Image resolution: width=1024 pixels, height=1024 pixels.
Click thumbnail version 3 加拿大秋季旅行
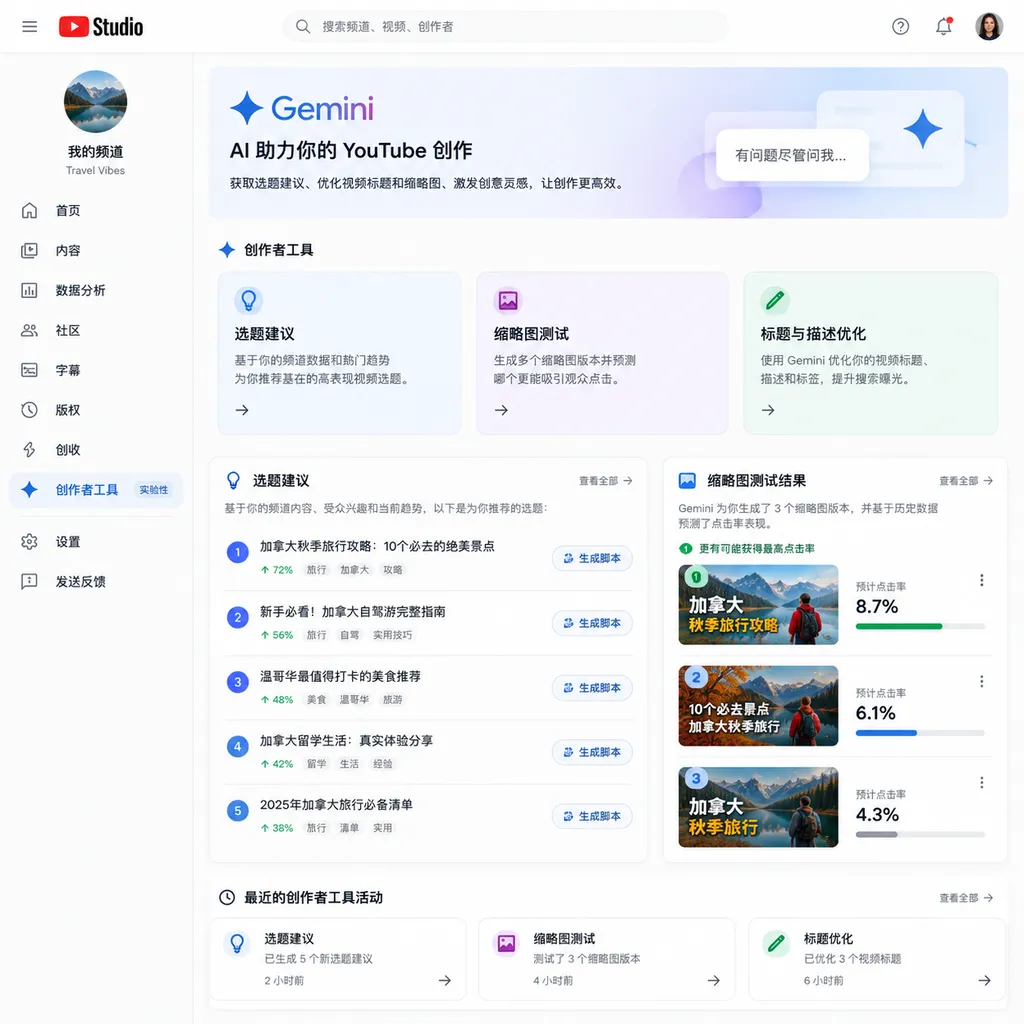[758, 807]
